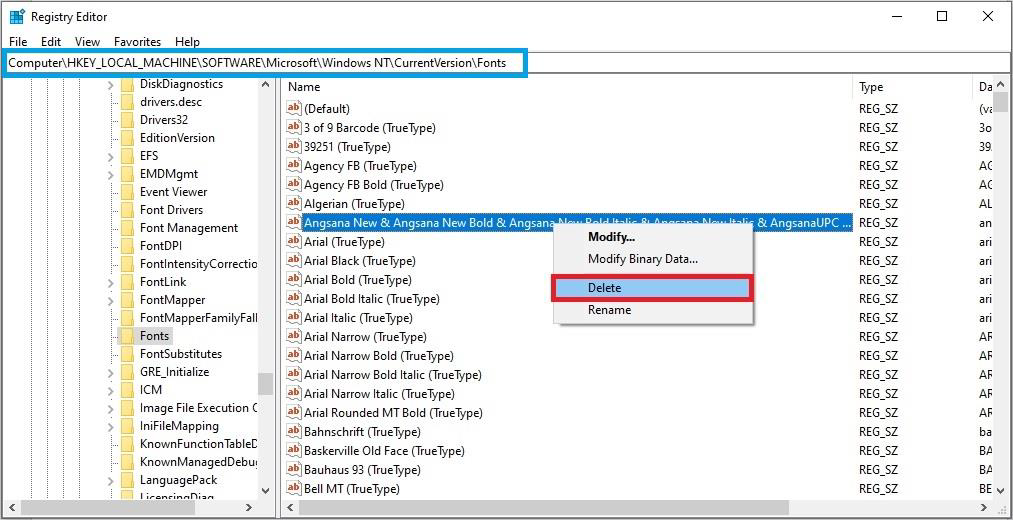Click the icon beside Bauhaus 93 (TrueType)
Screen dimensions: 1013x520
click(x=294, y=470)
